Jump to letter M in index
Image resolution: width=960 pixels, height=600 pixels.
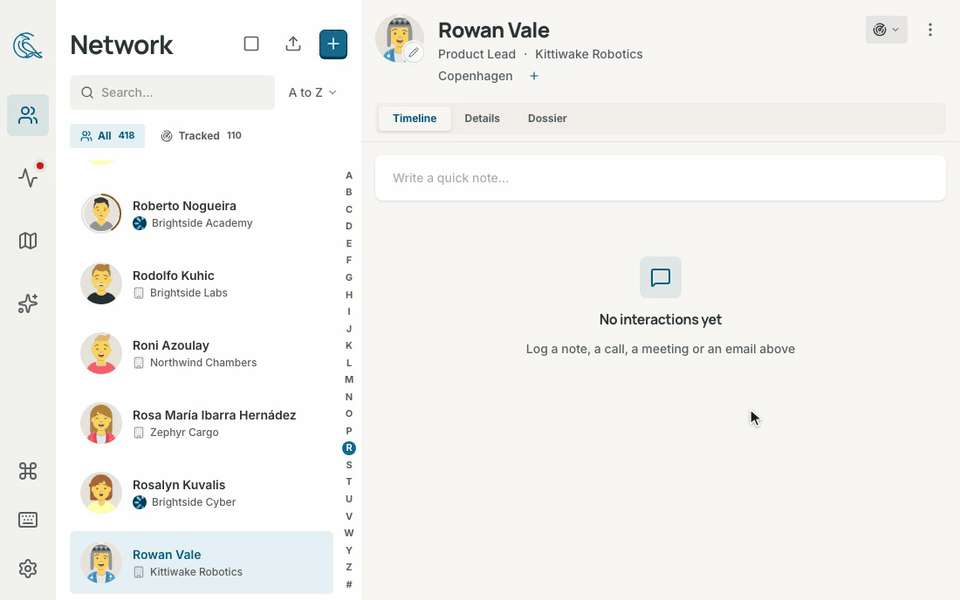[349, 380]
